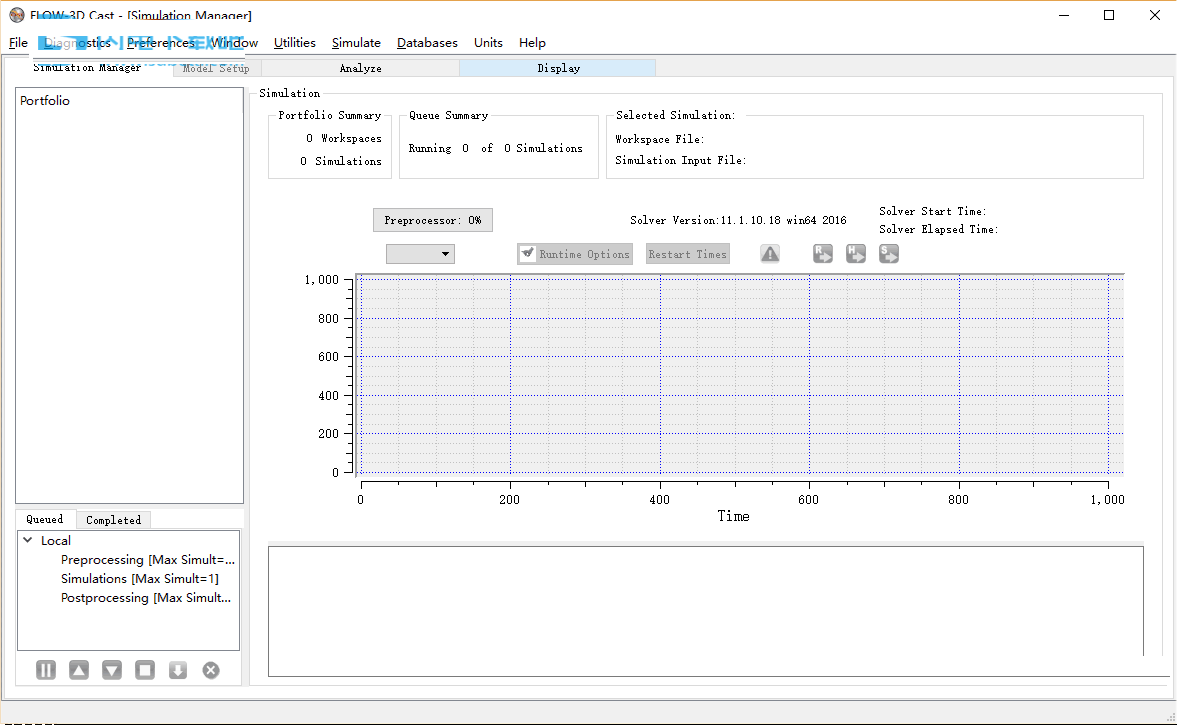Click the square stop icon under queue
This screenshot has height=725, width=1177.
pyautogui.click(x=145, y=670)
